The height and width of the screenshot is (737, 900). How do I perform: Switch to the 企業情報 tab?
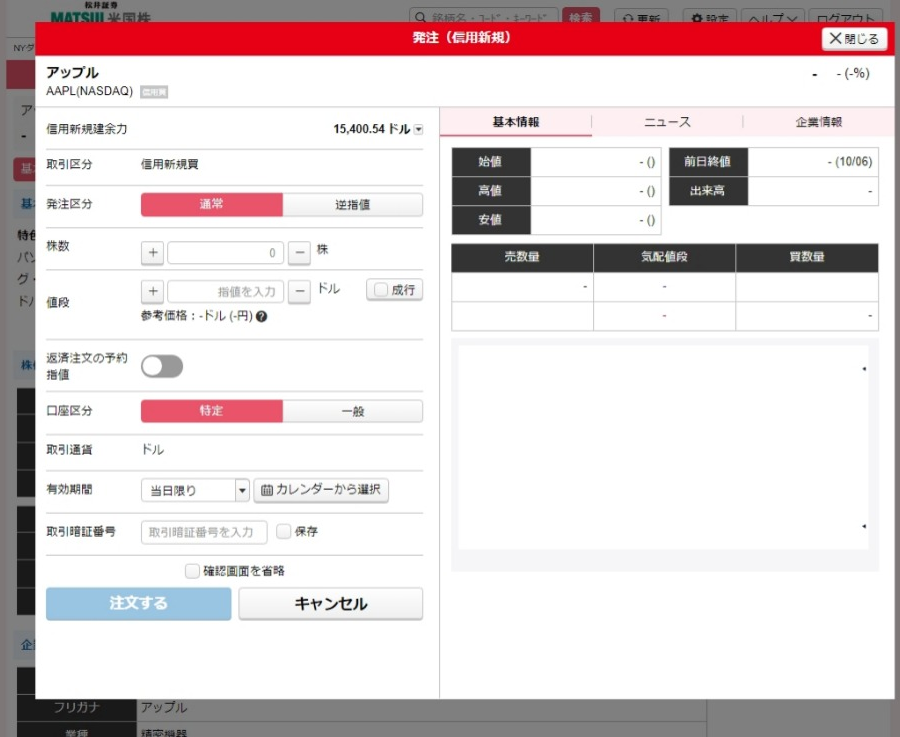(x=818, y=122)
